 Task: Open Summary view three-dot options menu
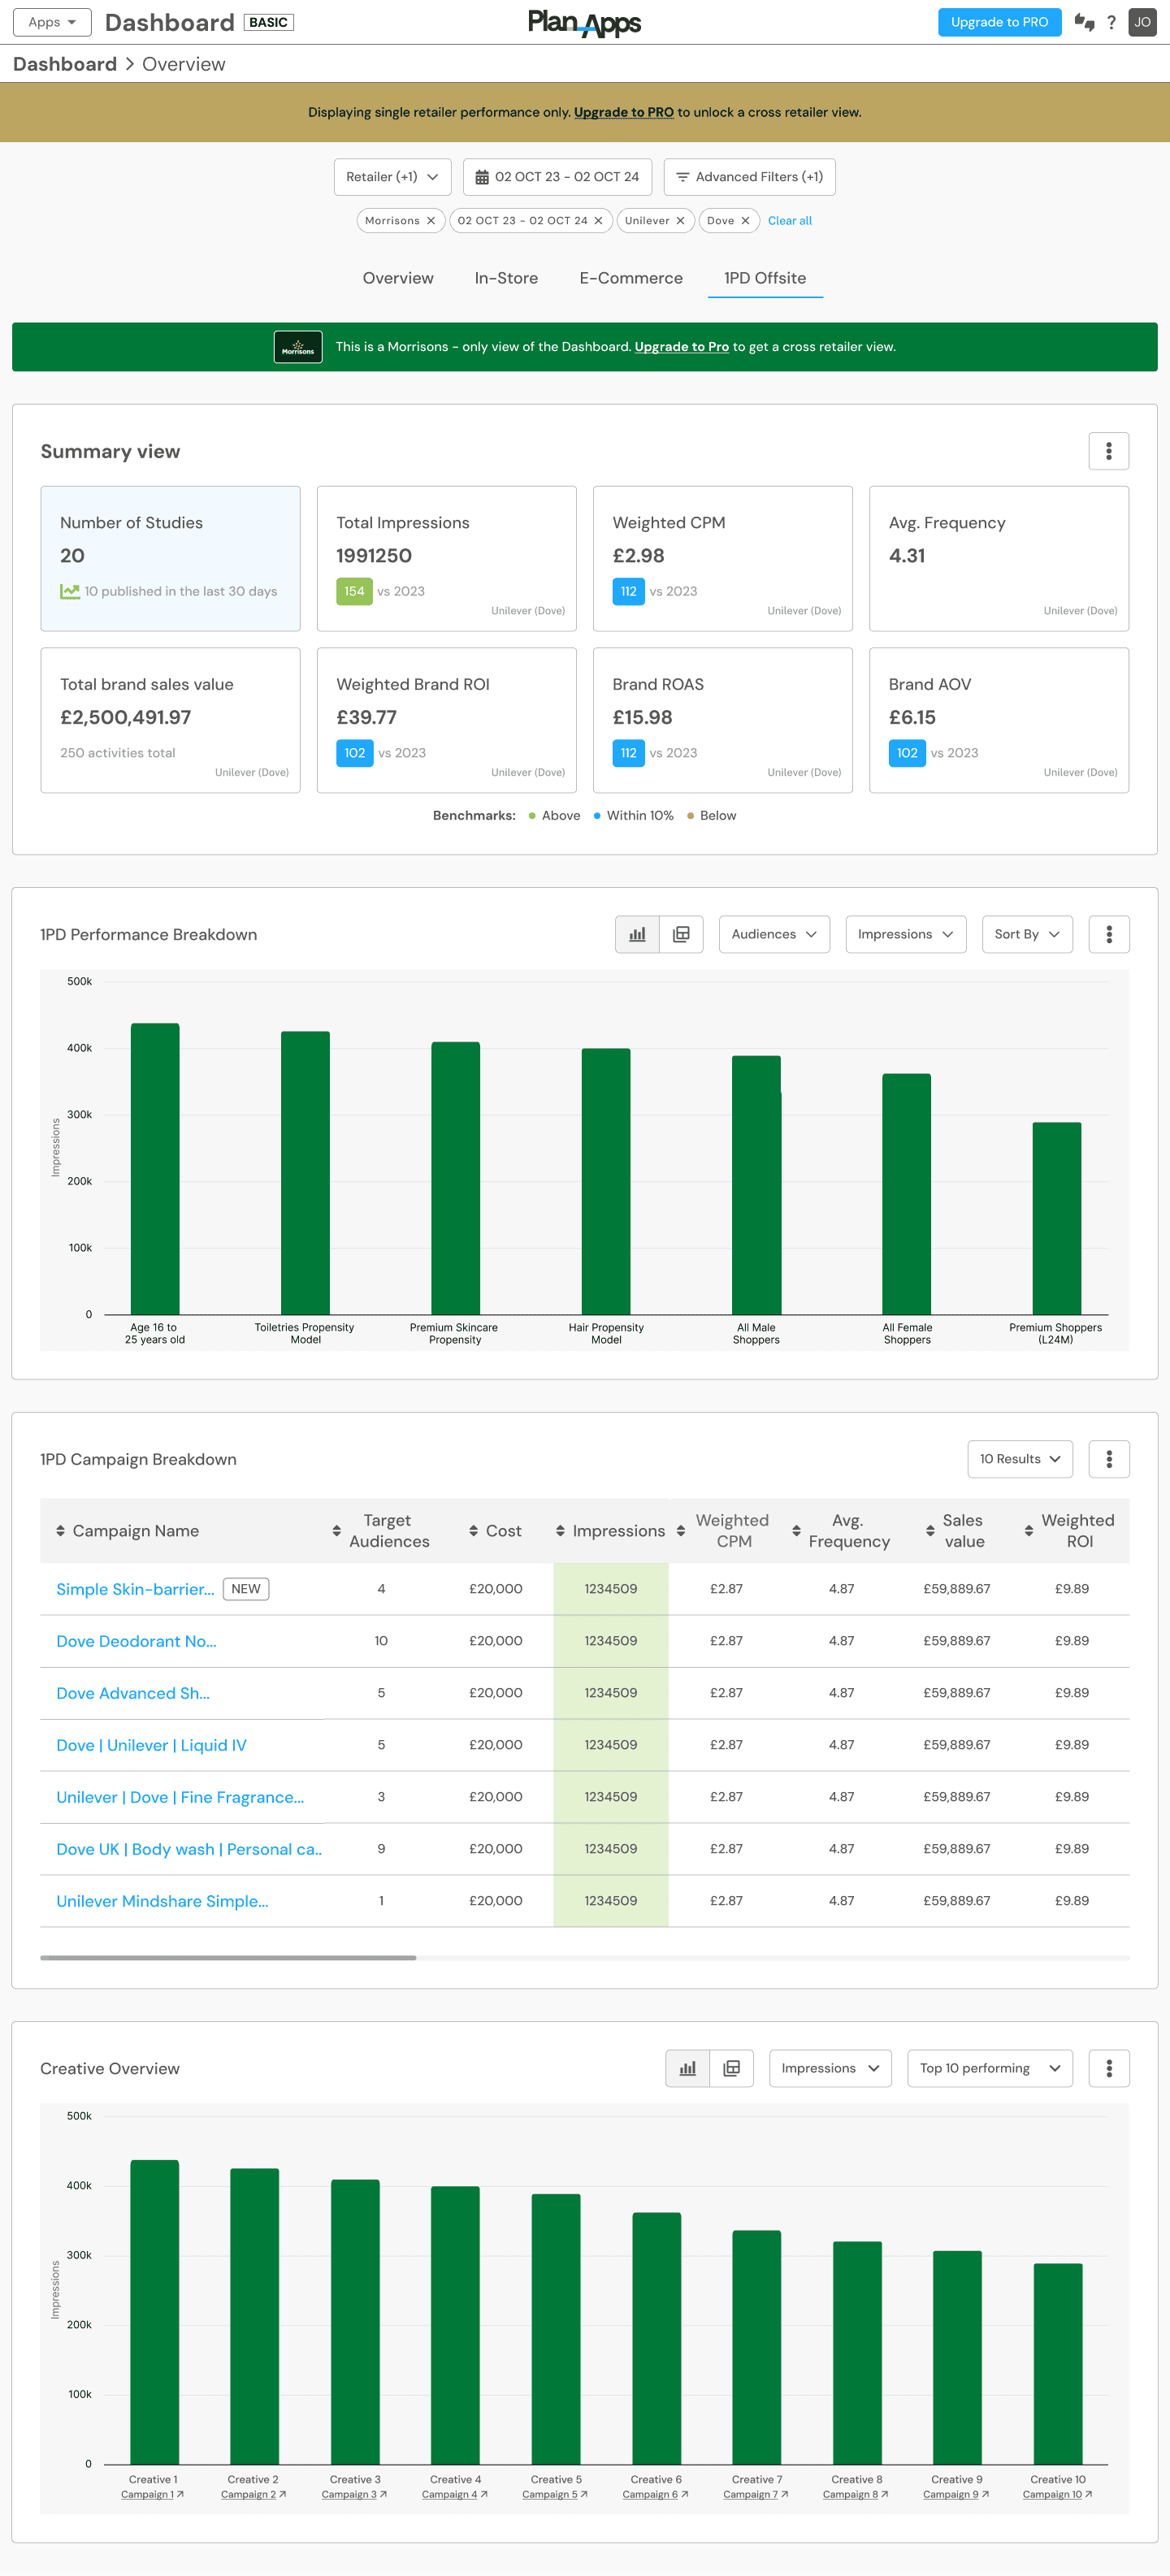click(x=1108, y=451)
